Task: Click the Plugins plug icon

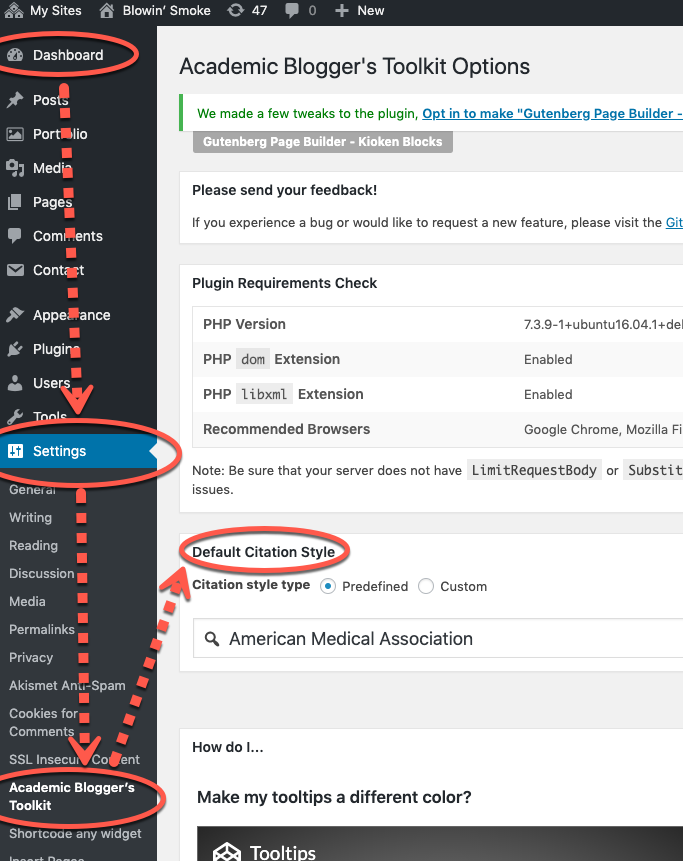Action: tap(15, 349)
